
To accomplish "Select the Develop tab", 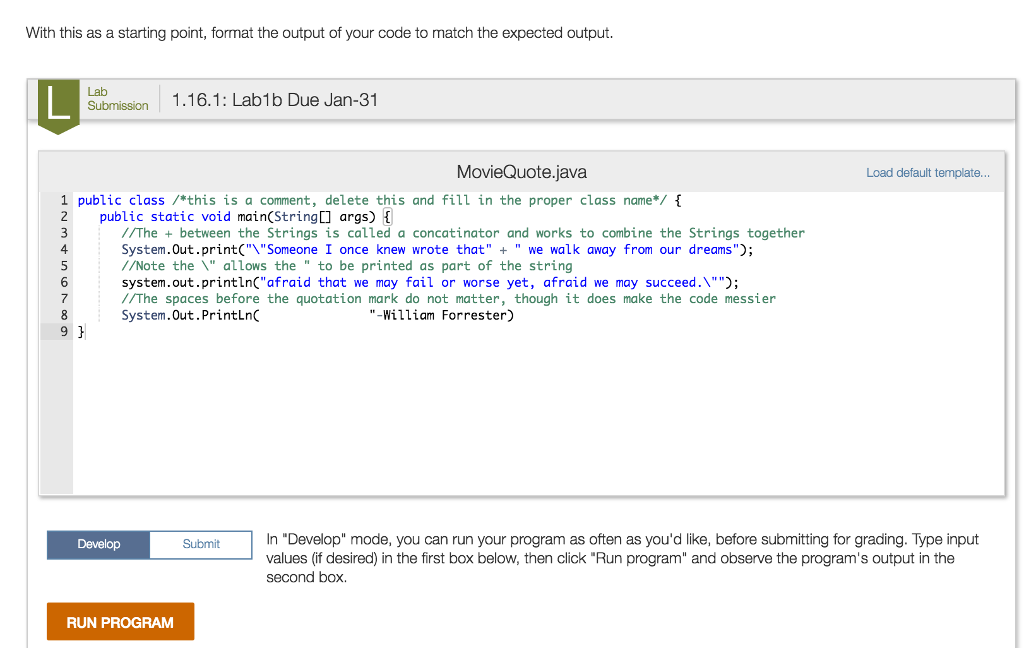I will click(97, 544).
